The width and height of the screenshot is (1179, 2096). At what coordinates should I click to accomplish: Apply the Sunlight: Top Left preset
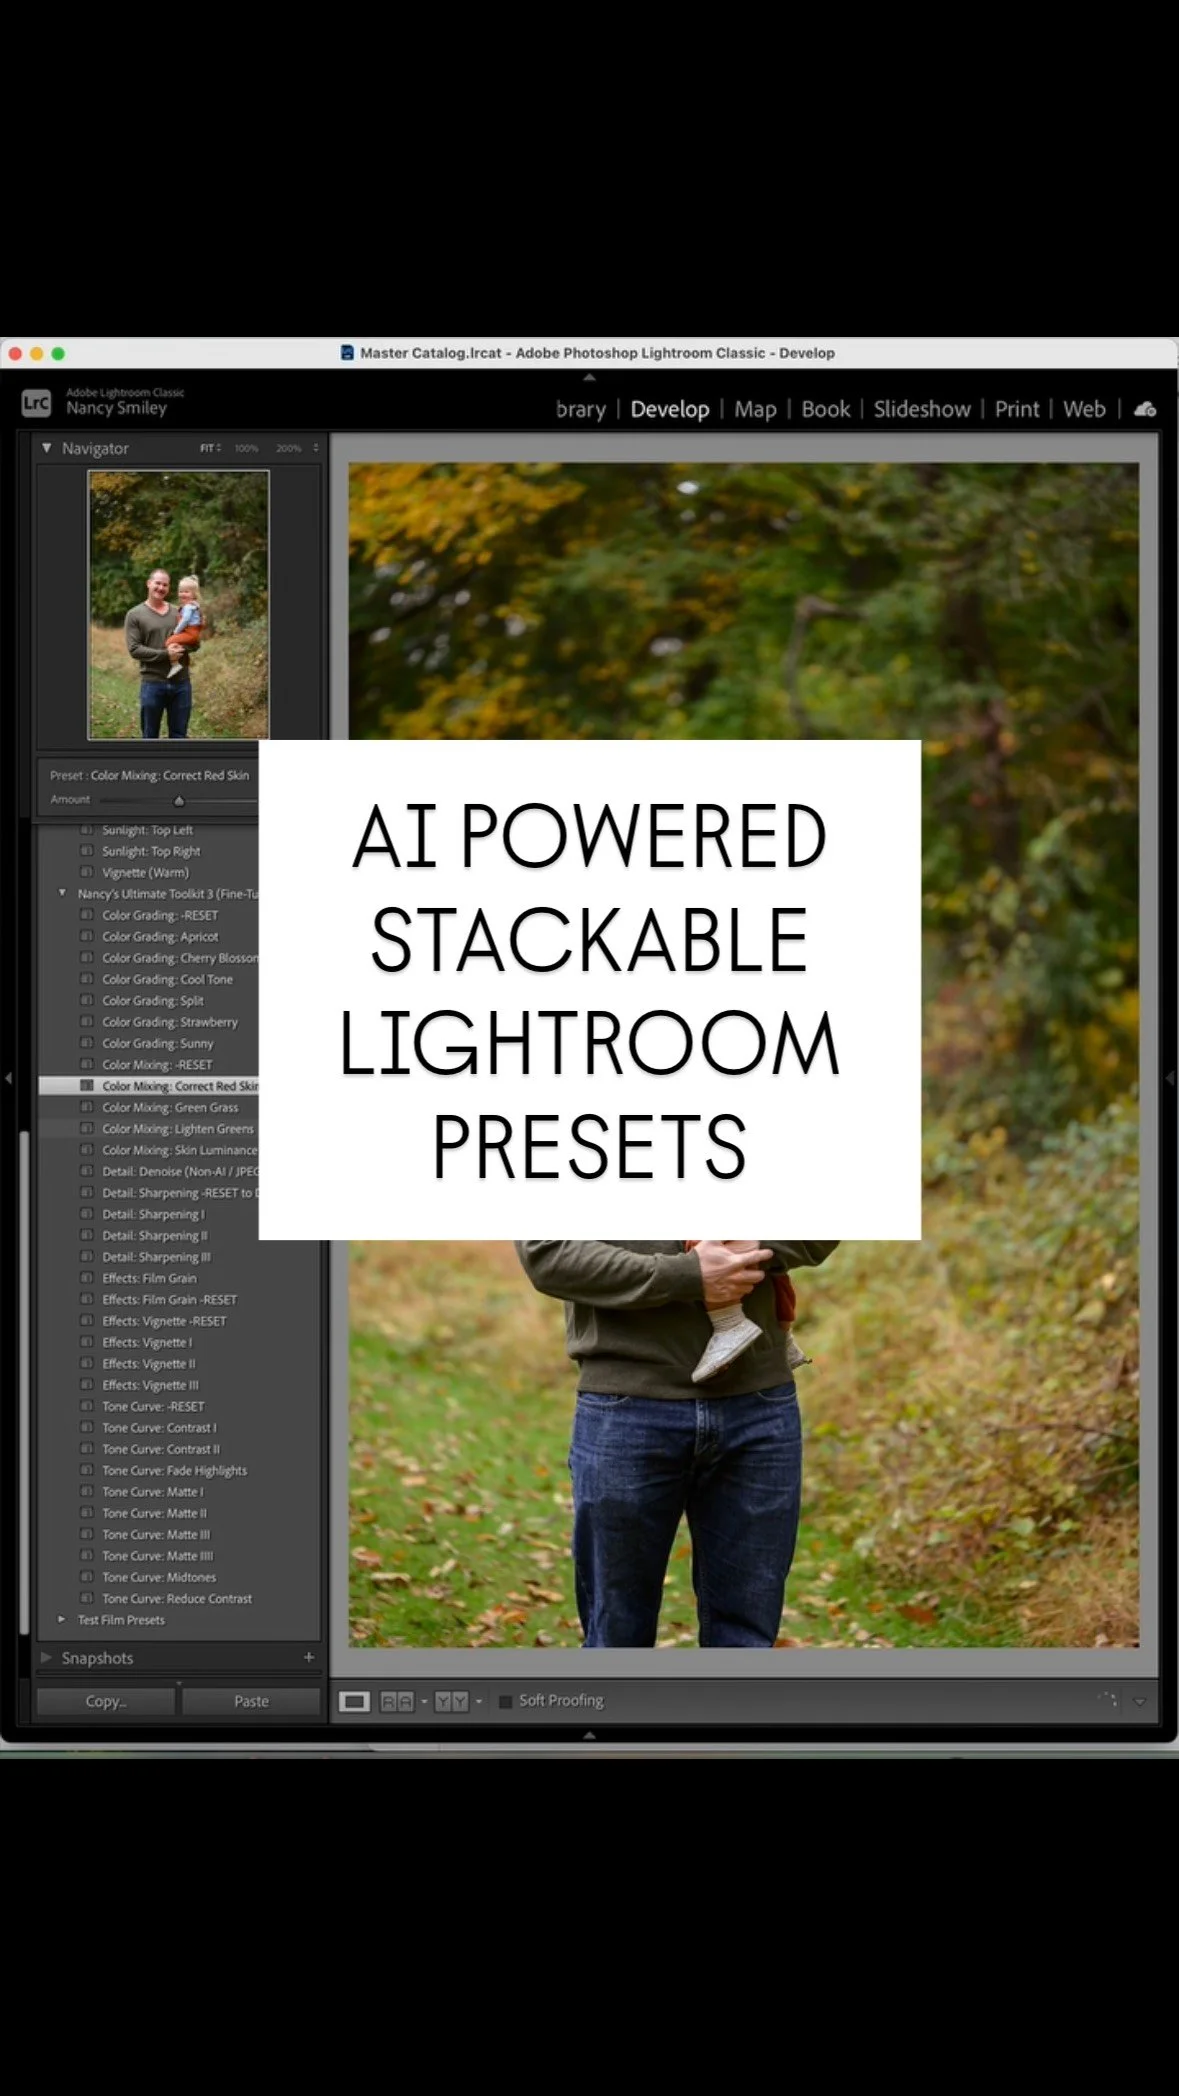pos(147,830)
